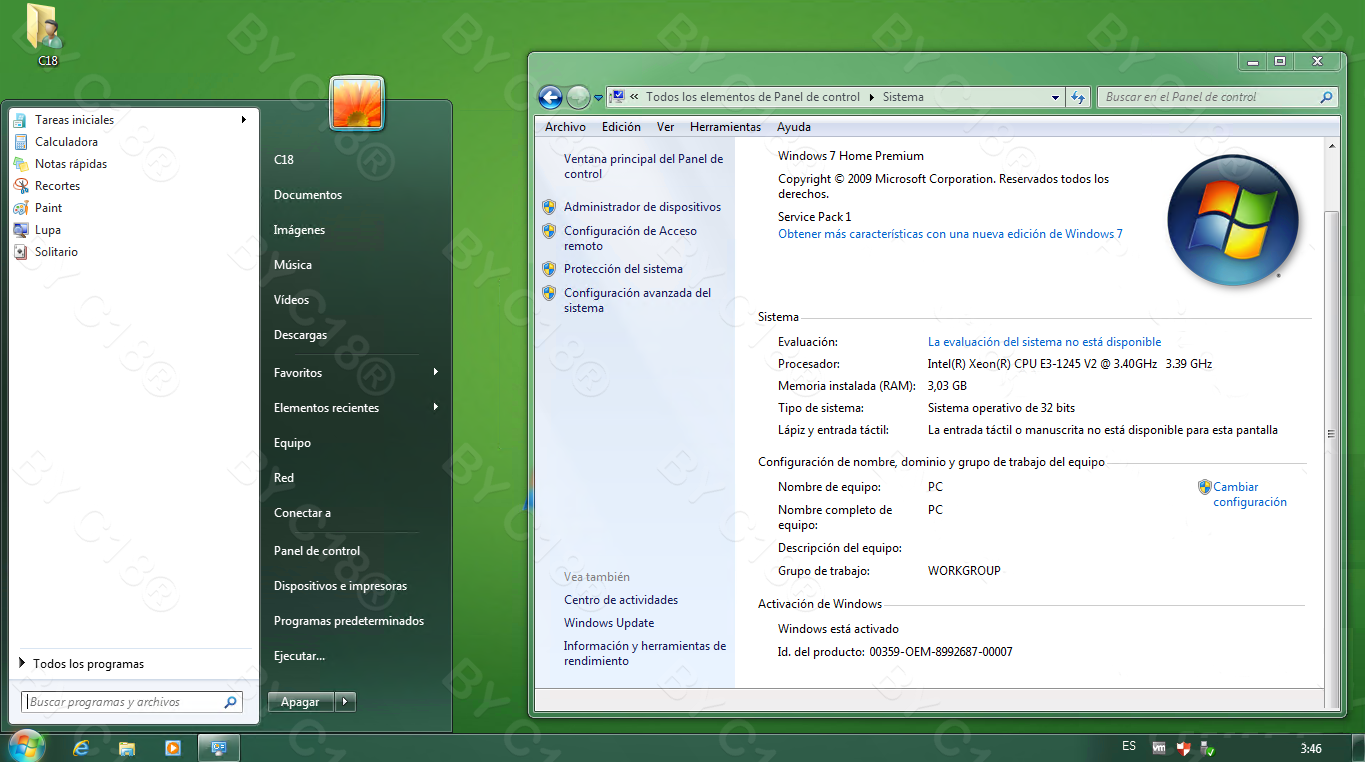This screenshot has height=762, width=1365.
Task: Launch Internet Explorer from the taskbar
Action: pos(81,747)
